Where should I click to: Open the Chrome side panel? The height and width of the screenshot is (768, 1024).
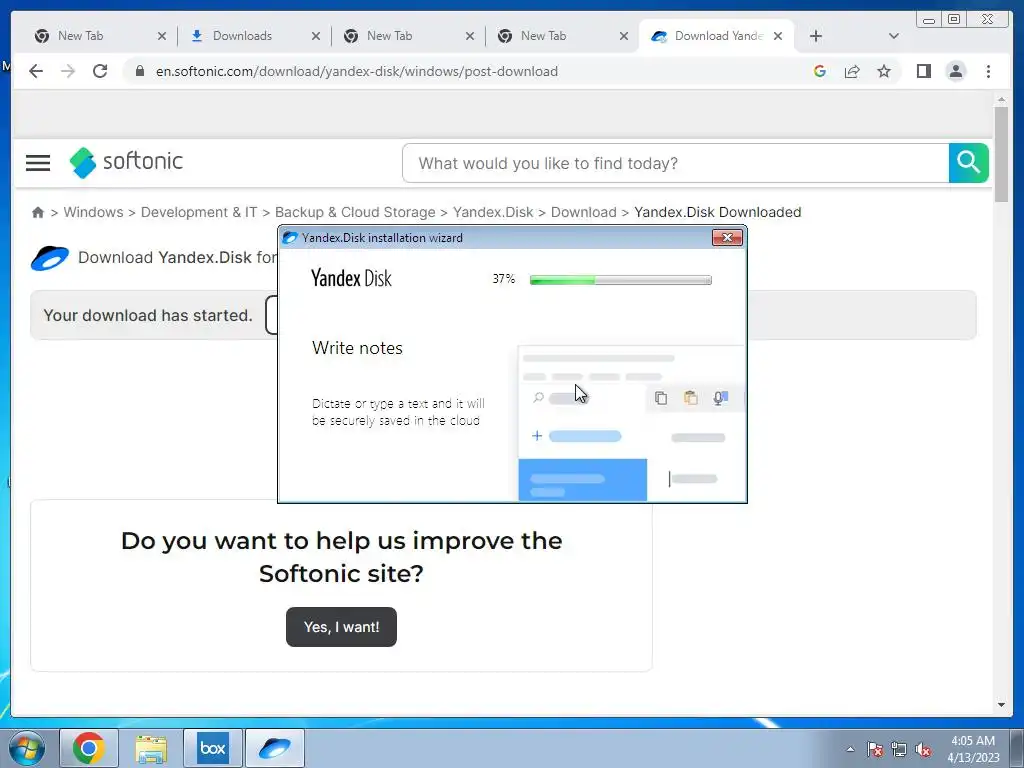click(923, 71)
